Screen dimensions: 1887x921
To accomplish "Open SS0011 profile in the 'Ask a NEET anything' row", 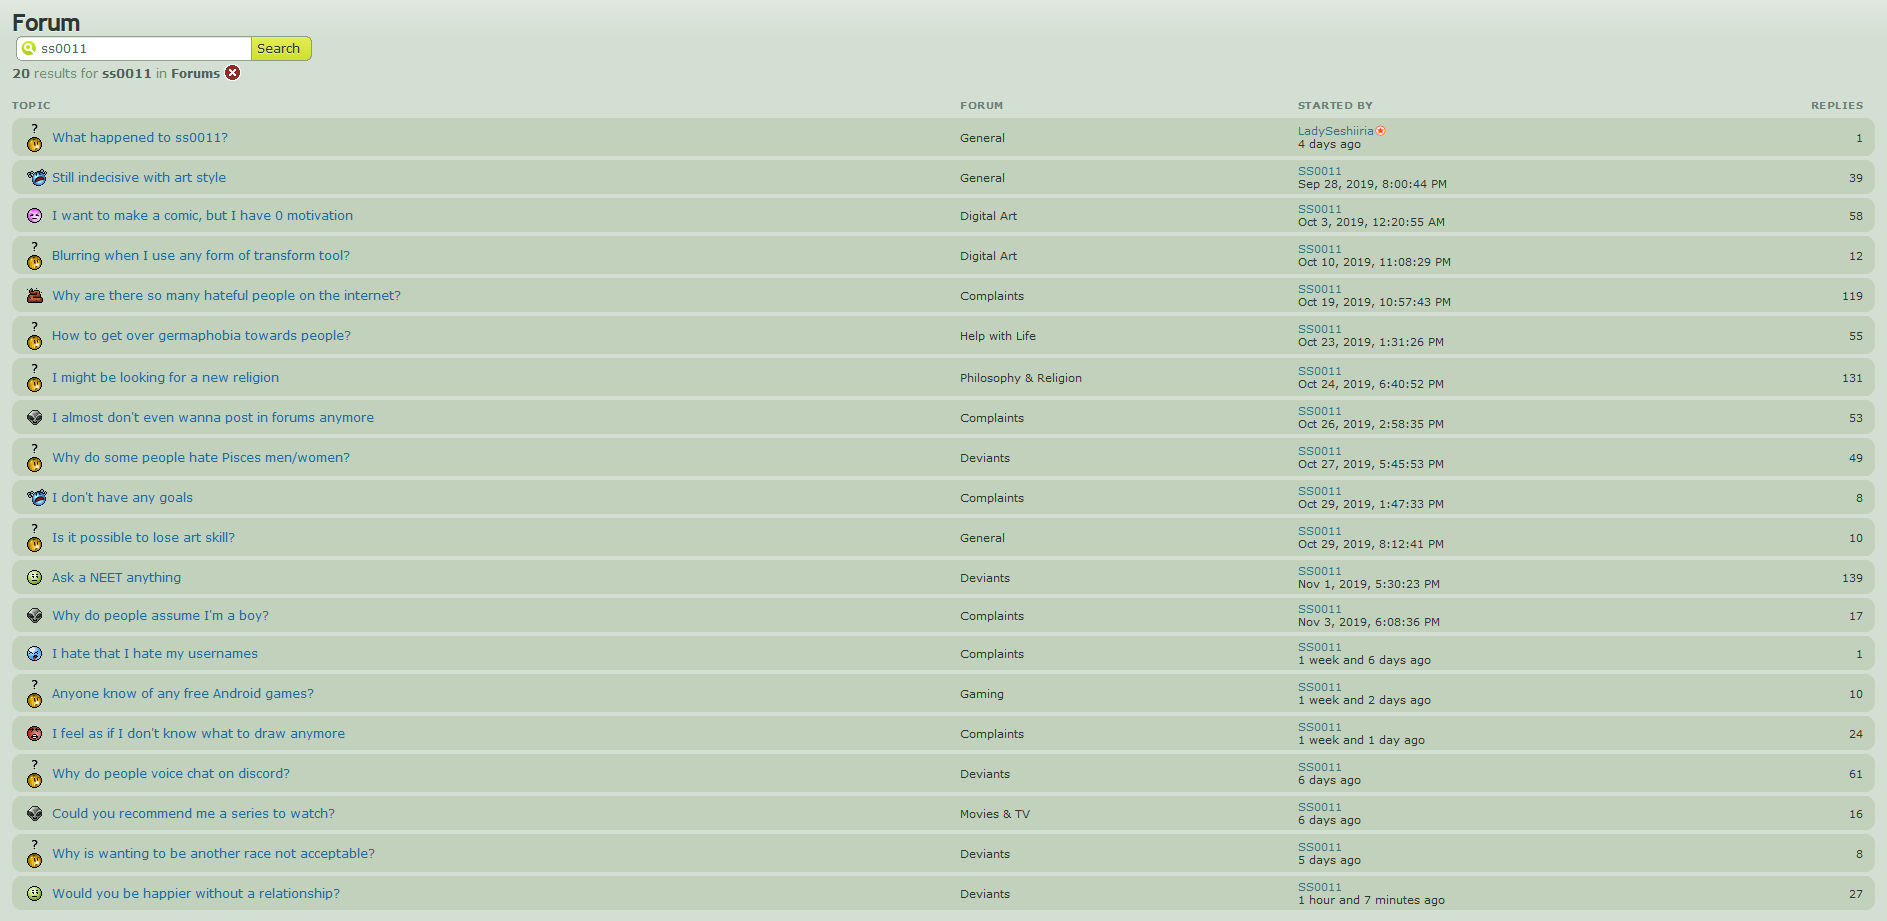I will (x=1319, y=571).
